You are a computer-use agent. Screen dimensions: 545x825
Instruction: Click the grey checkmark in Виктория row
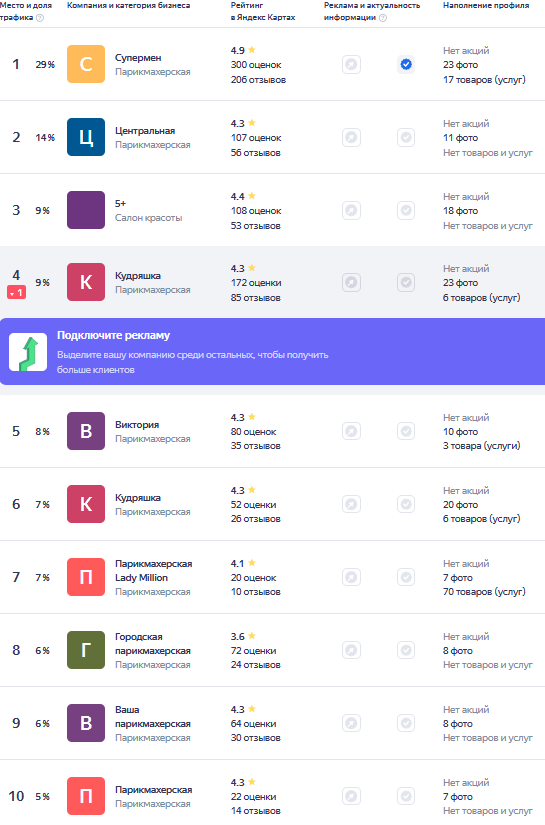tap(406, 431)
